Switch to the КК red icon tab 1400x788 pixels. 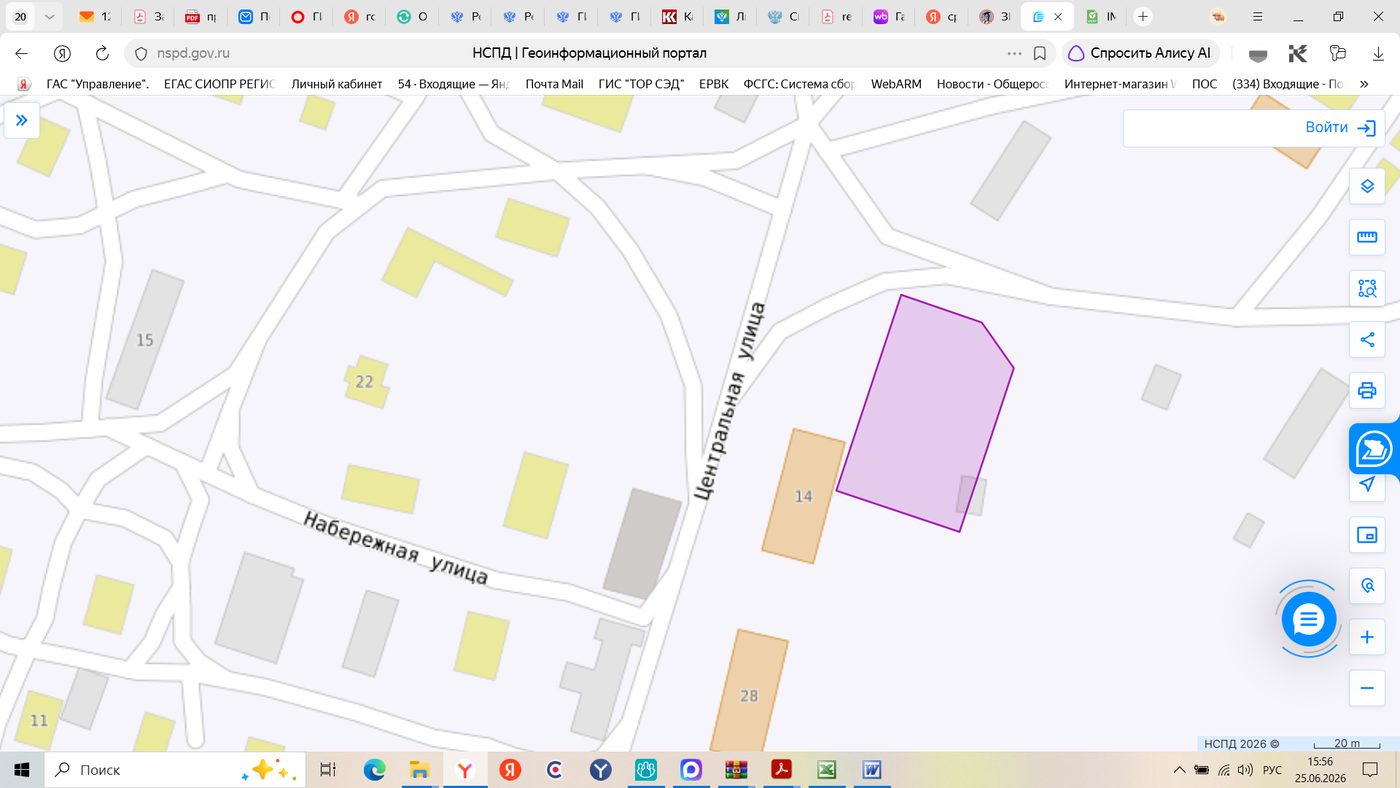click(677, 17)
